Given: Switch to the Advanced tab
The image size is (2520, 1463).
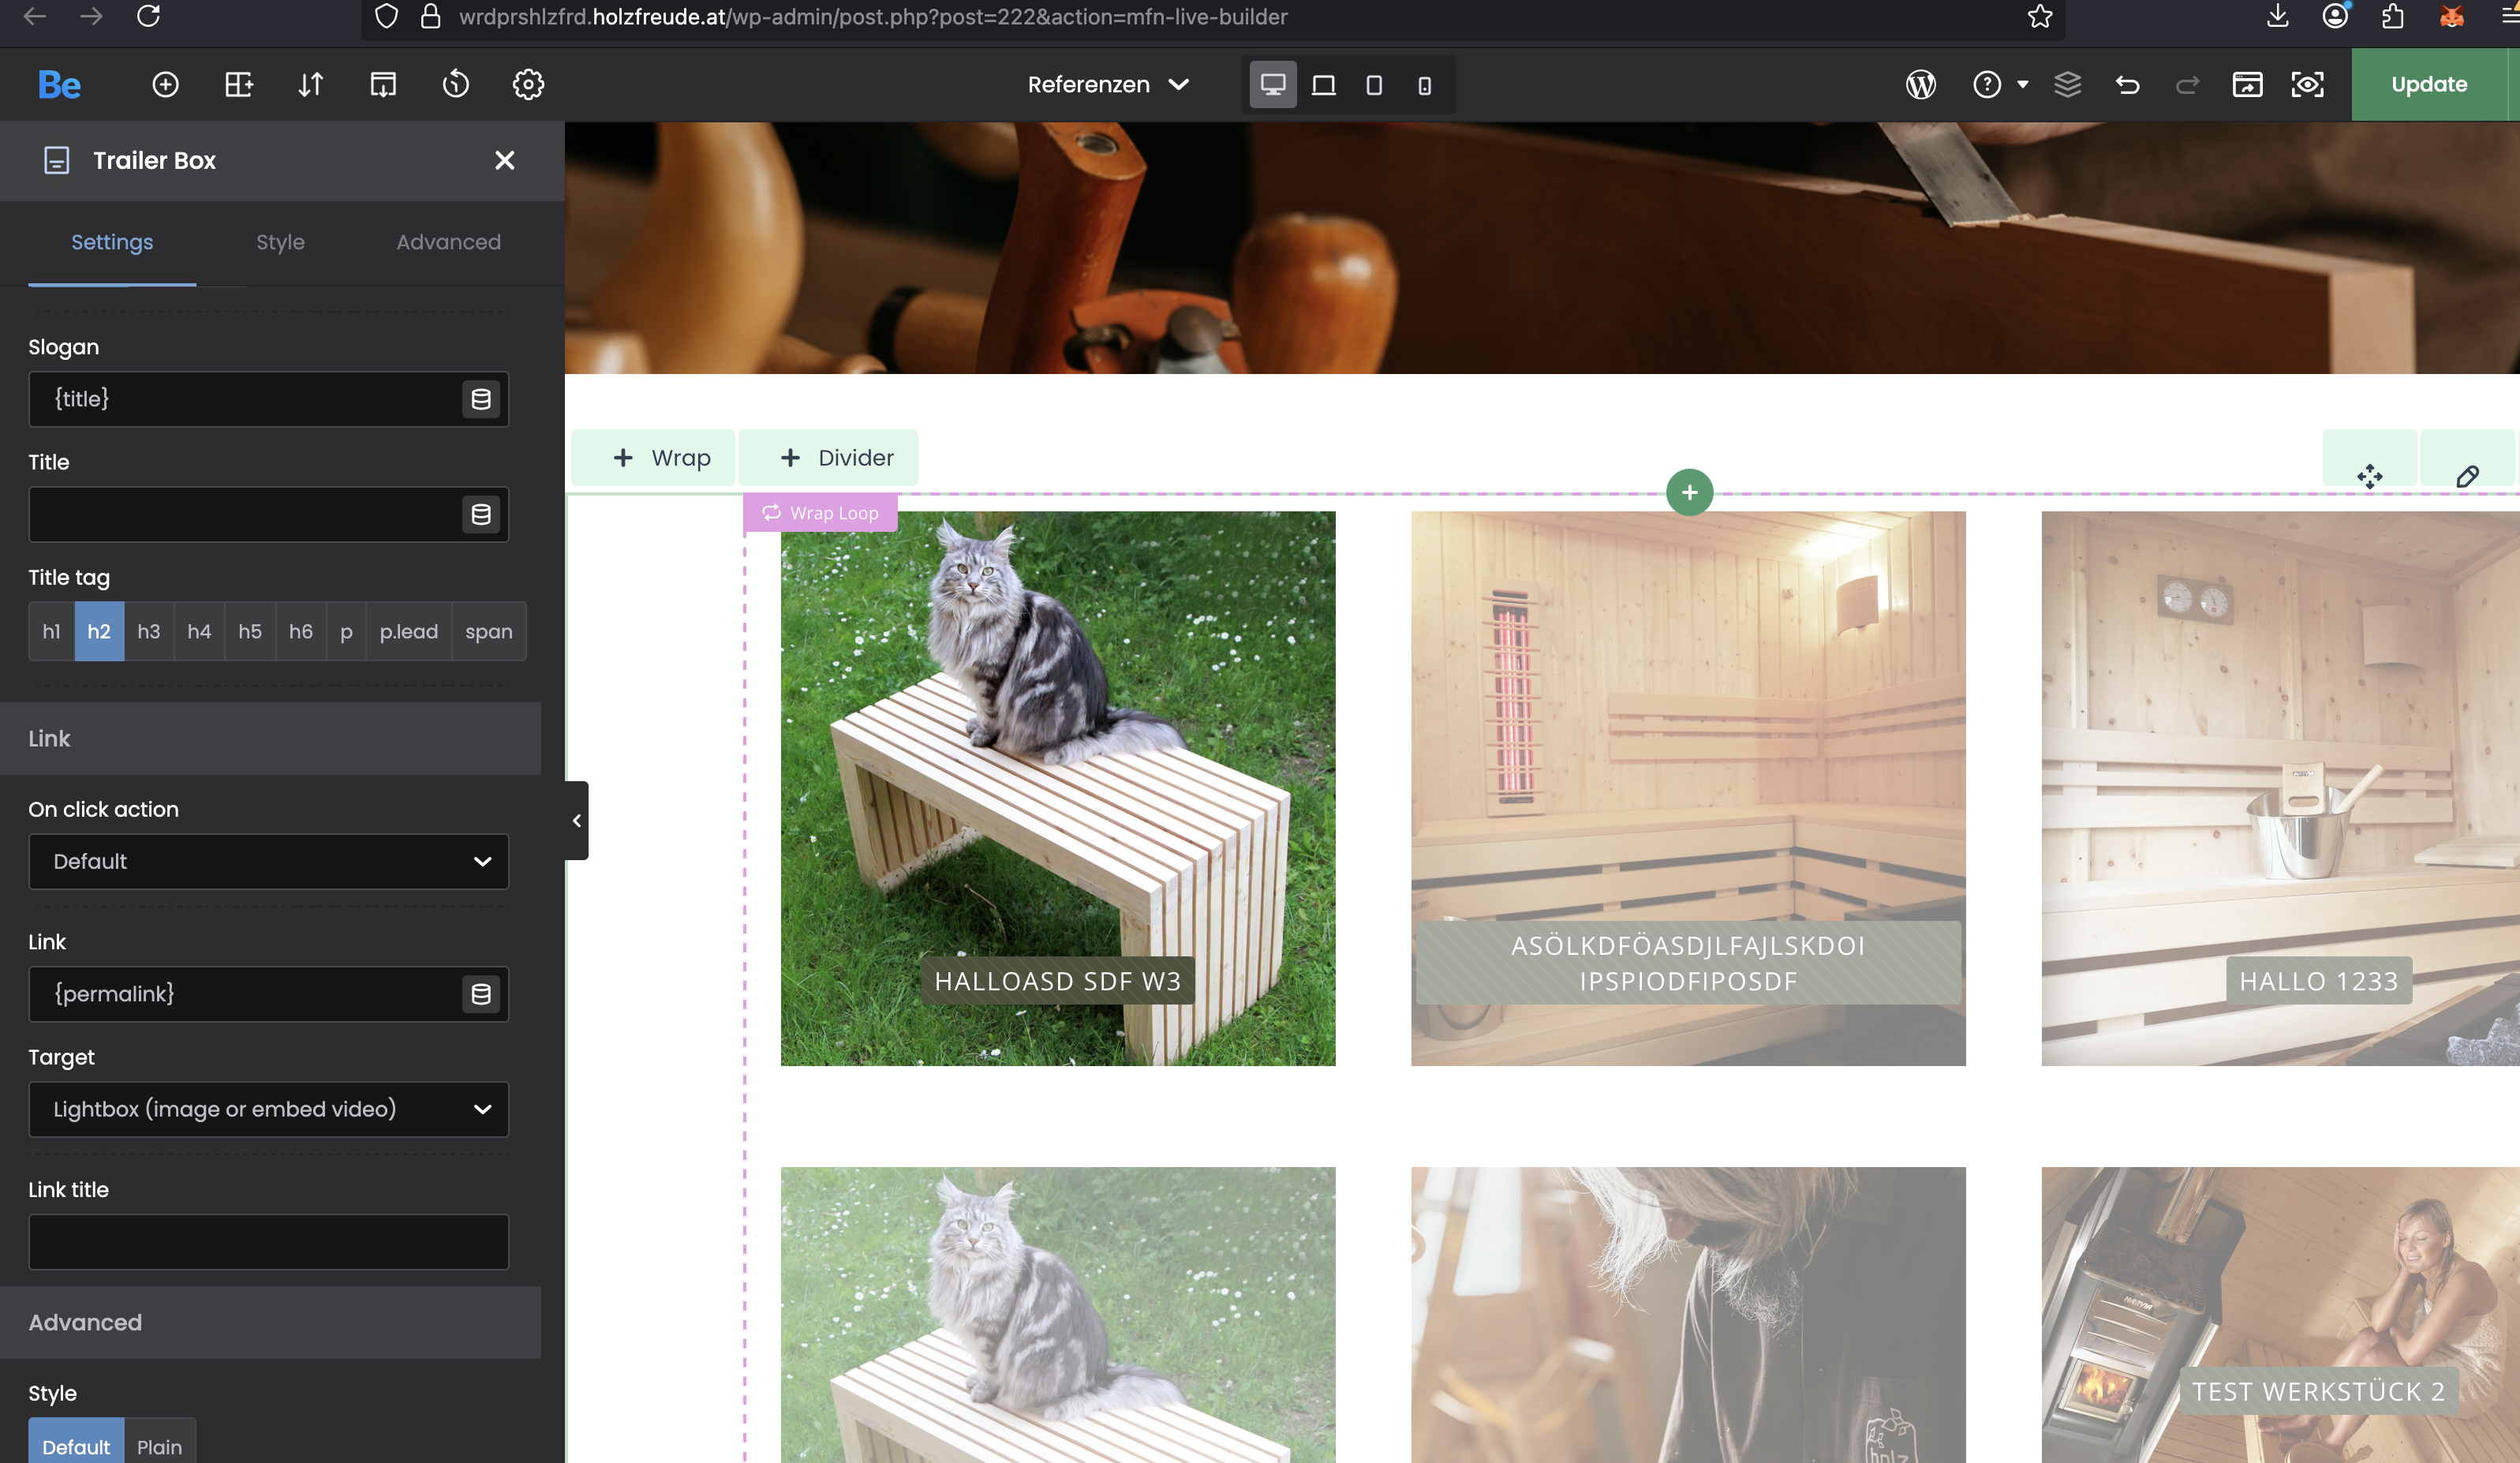Looking at the screenshot, I should coord(448,242).
